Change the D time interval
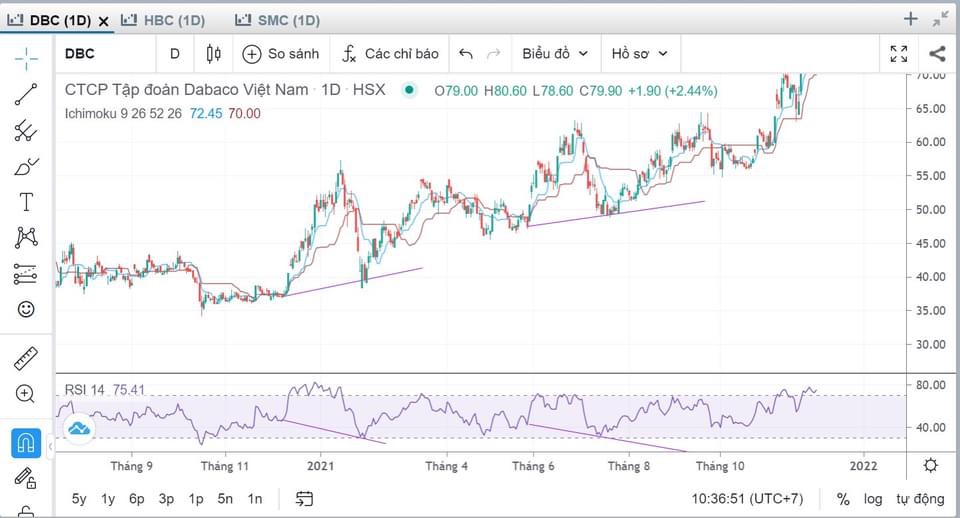 (174, 54)
